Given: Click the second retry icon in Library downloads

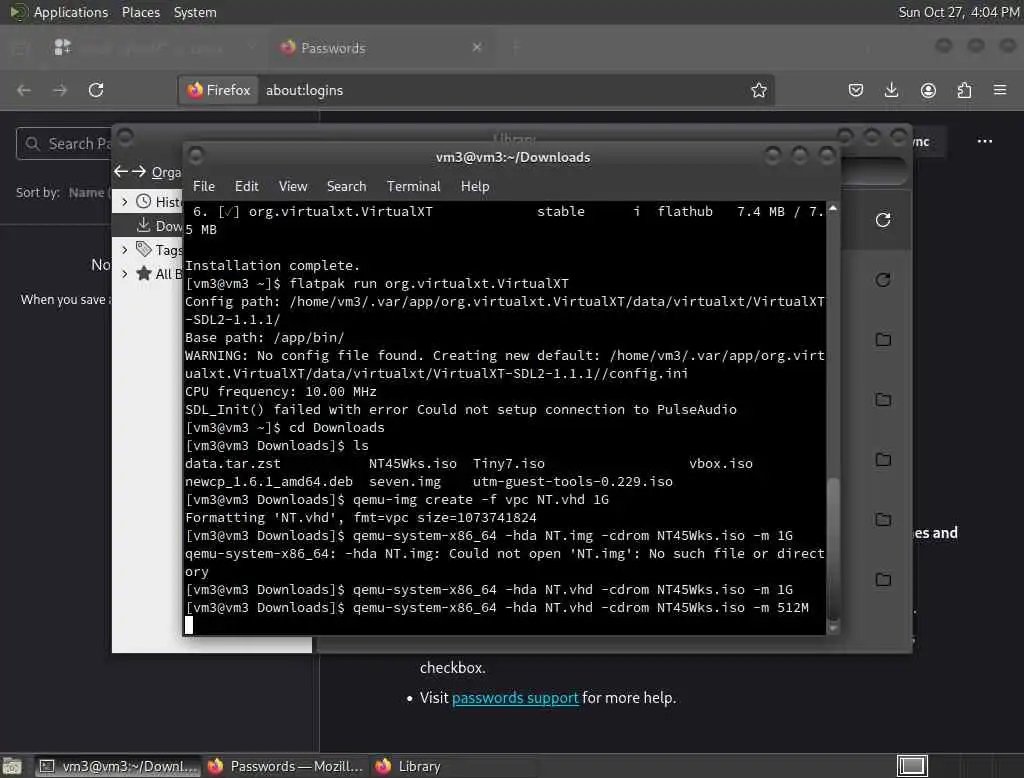Looking at the screenshot, I should (883, 280).
